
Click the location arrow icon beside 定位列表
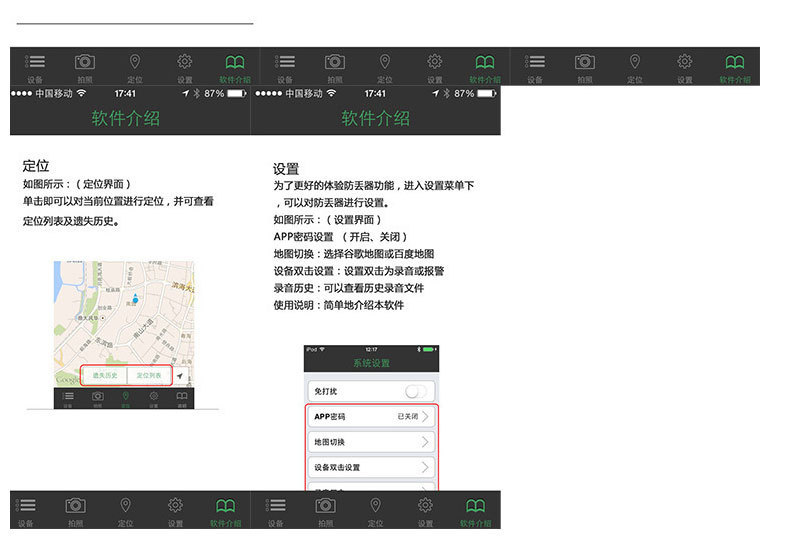(x=181, y=377)
